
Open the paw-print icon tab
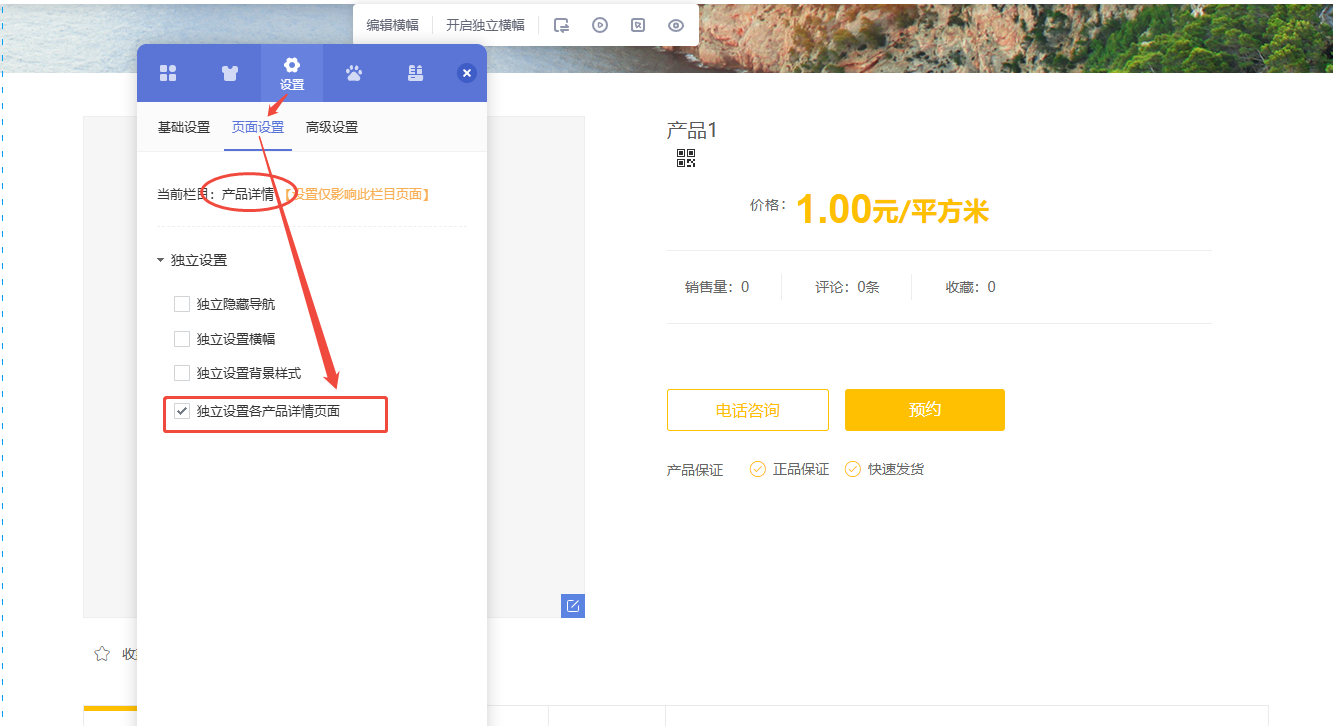354,73
